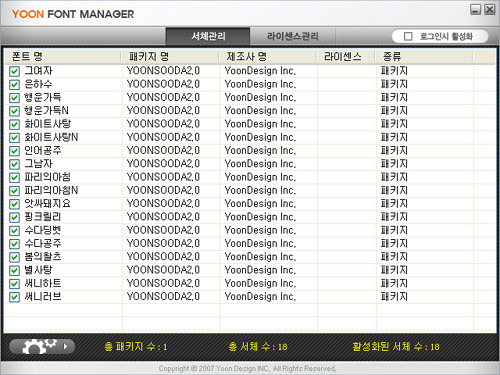Select the 봄의왈츠 font name
The image size is (500, 375).
click(43, 257)
